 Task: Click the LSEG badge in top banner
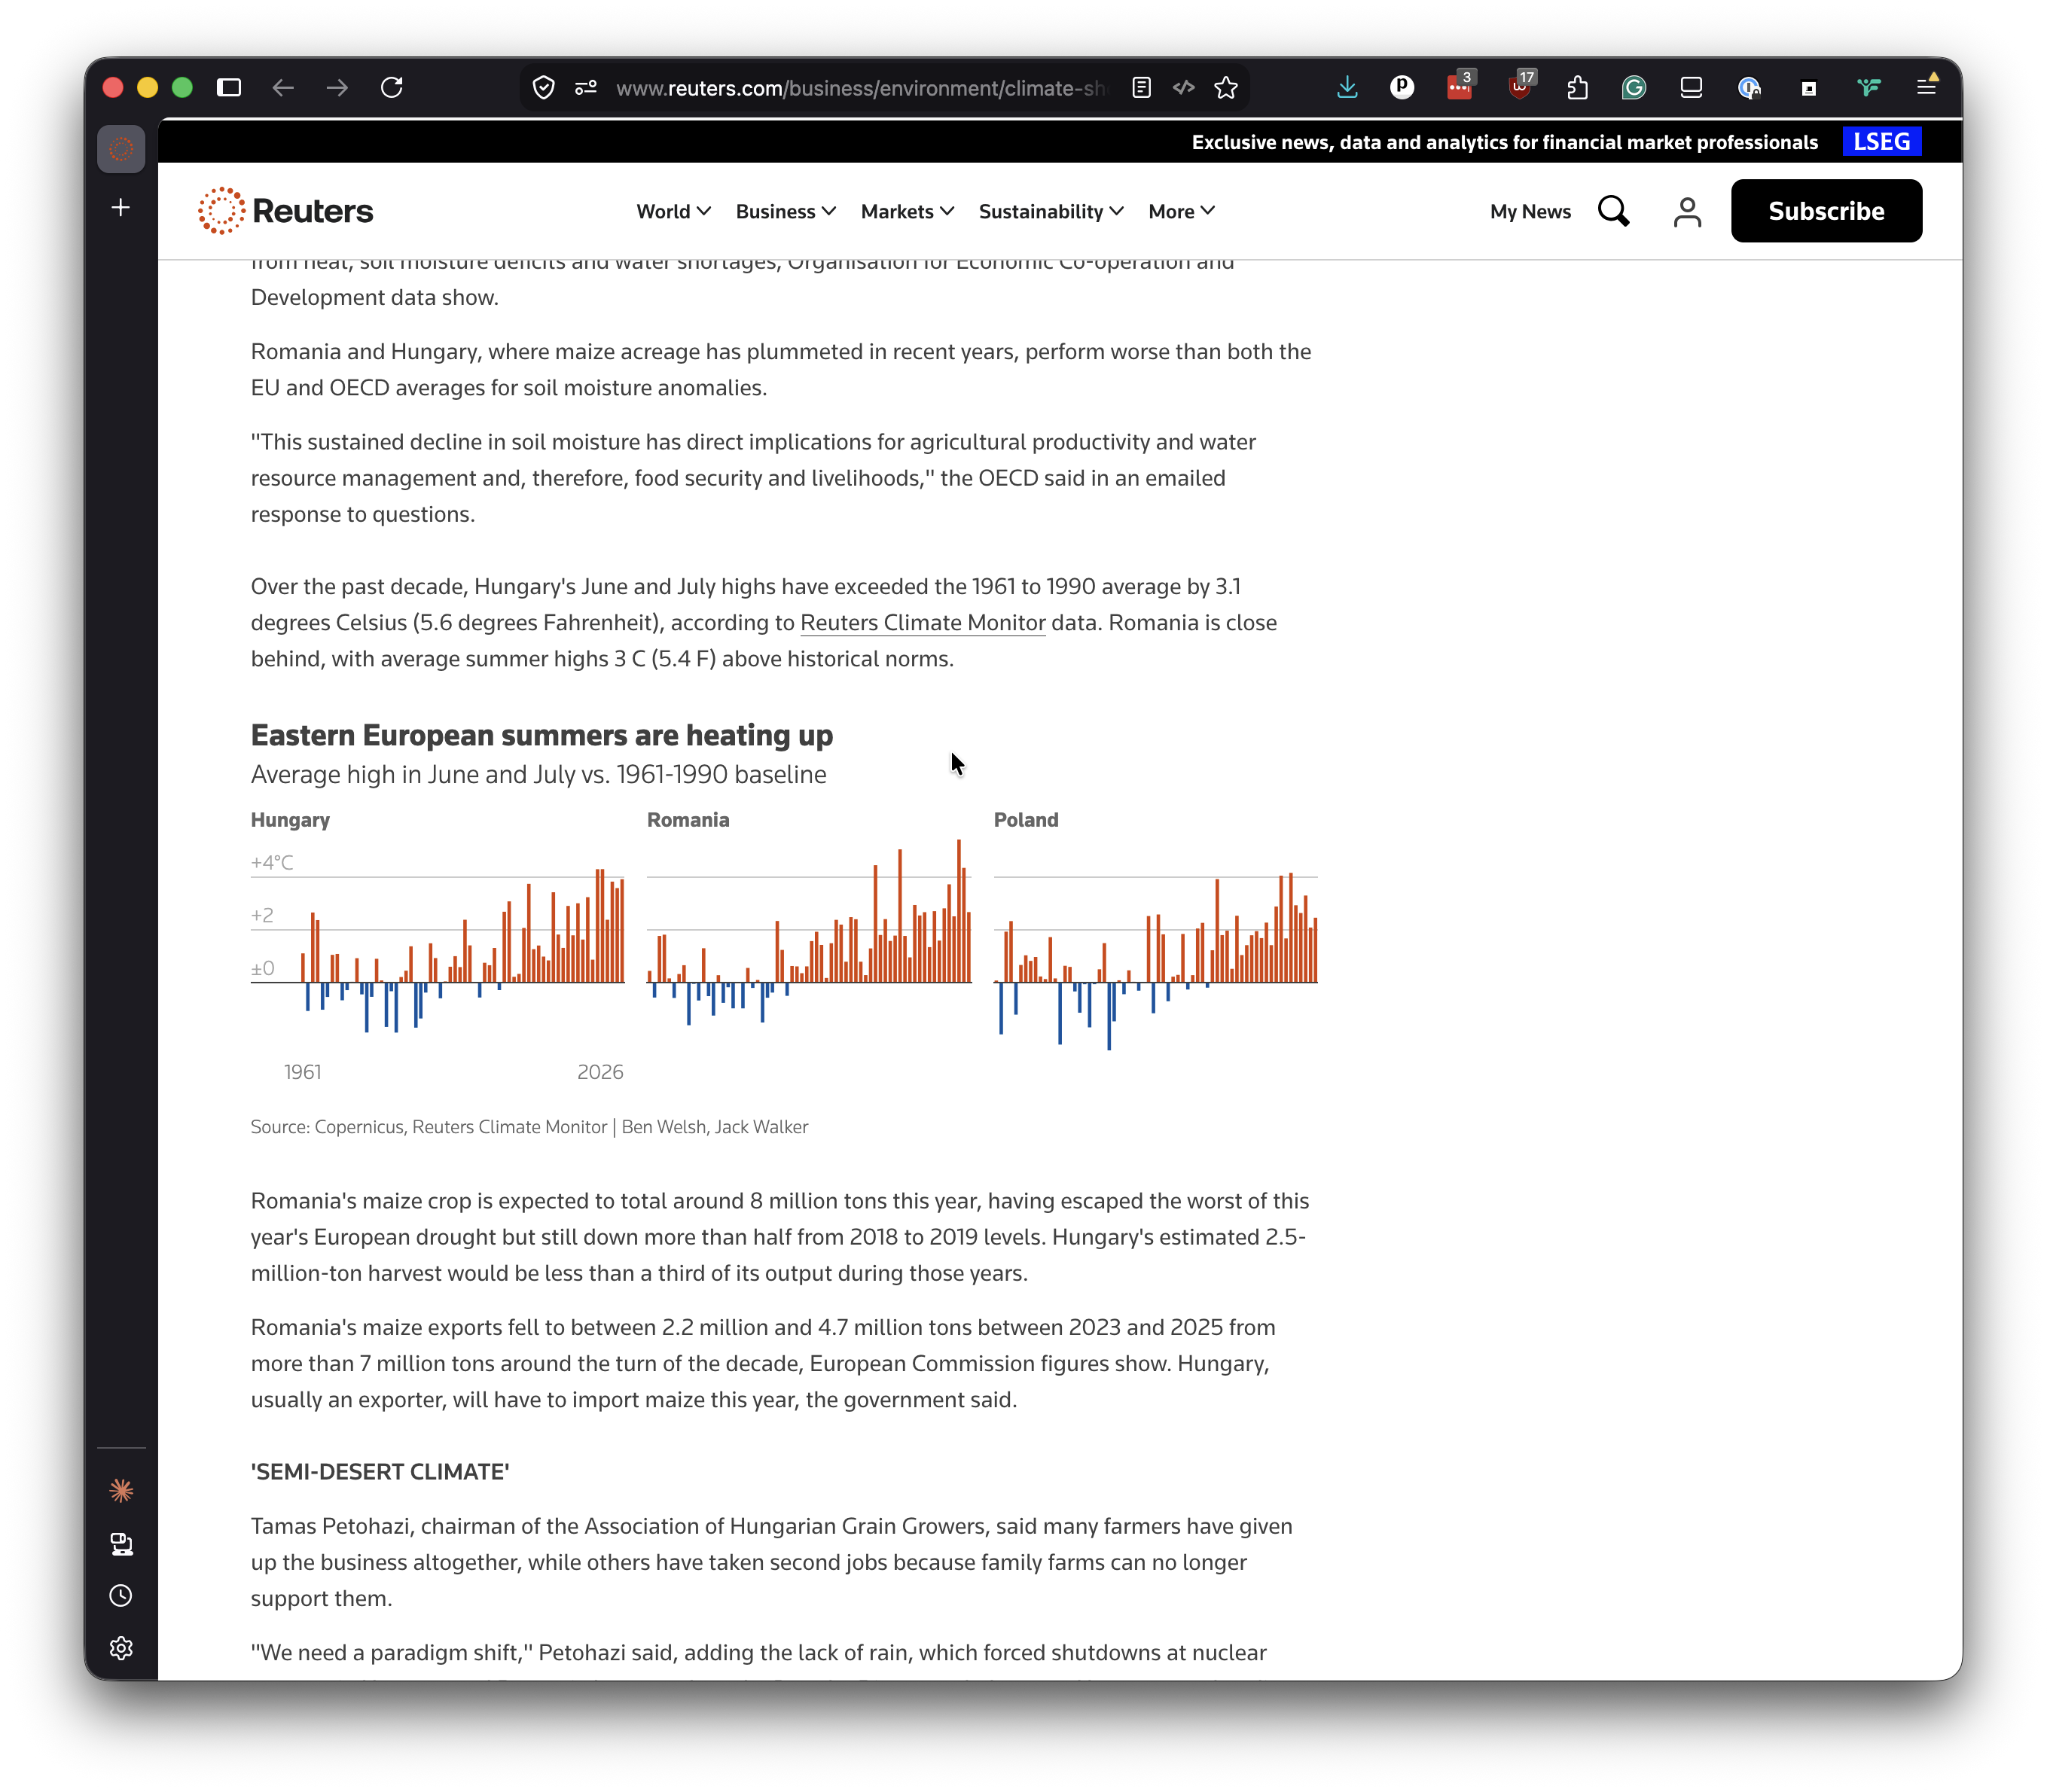click(x=1881, y=142)
